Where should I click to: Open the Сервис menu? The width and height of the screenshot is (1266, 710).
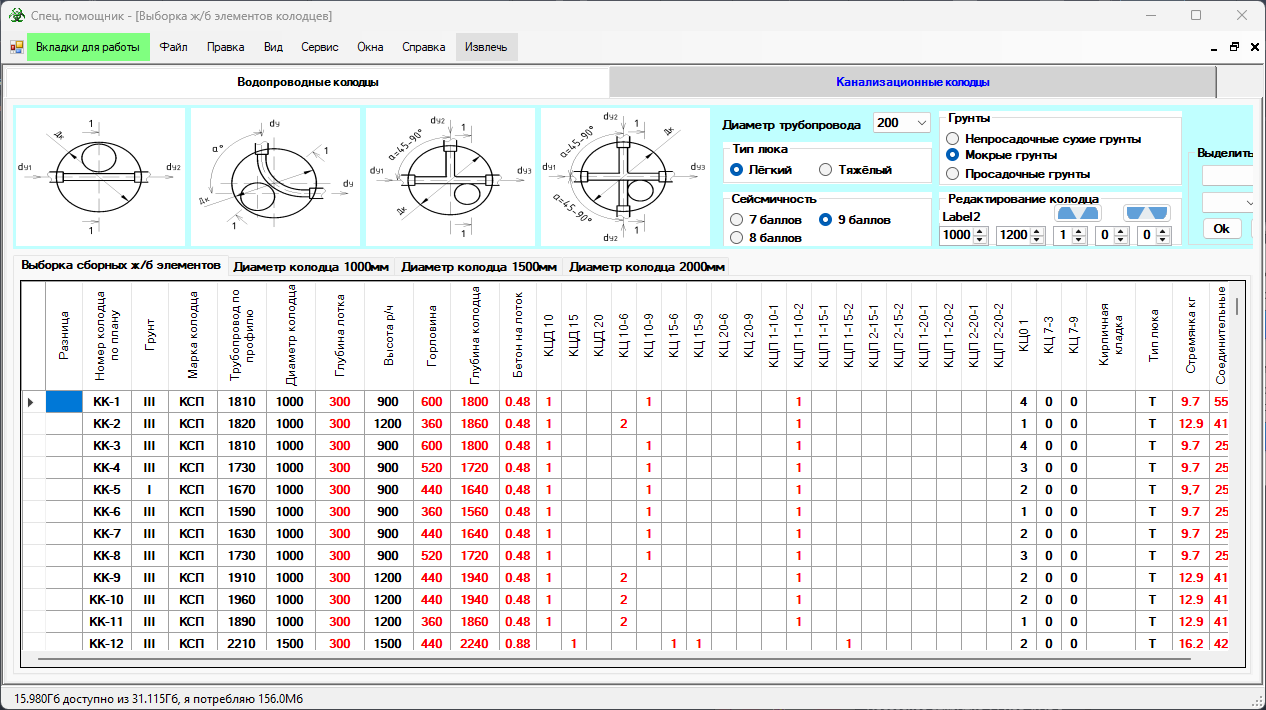click(319, 47)
